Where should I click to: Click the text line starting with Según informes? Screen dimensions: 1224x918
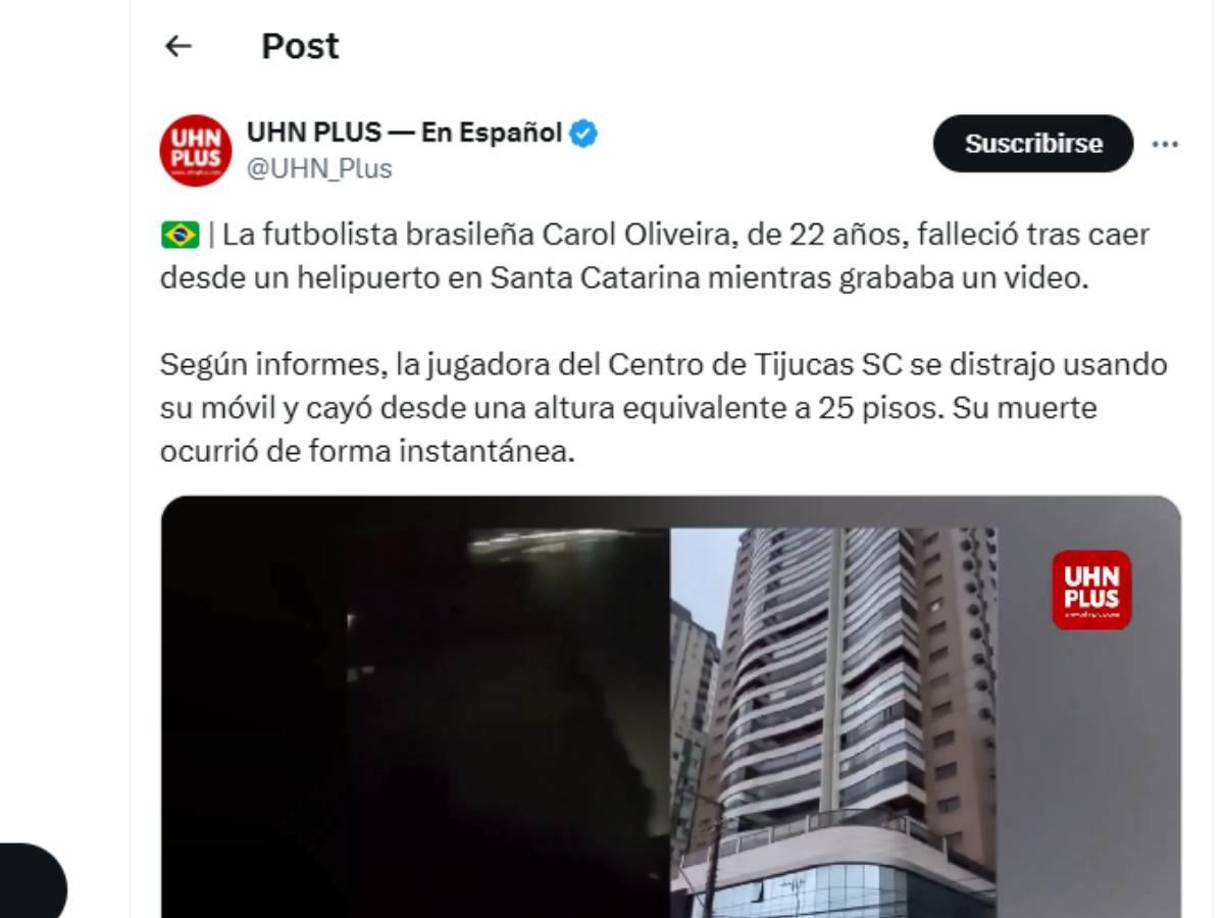pyautogui.click(x=664, y=365)
